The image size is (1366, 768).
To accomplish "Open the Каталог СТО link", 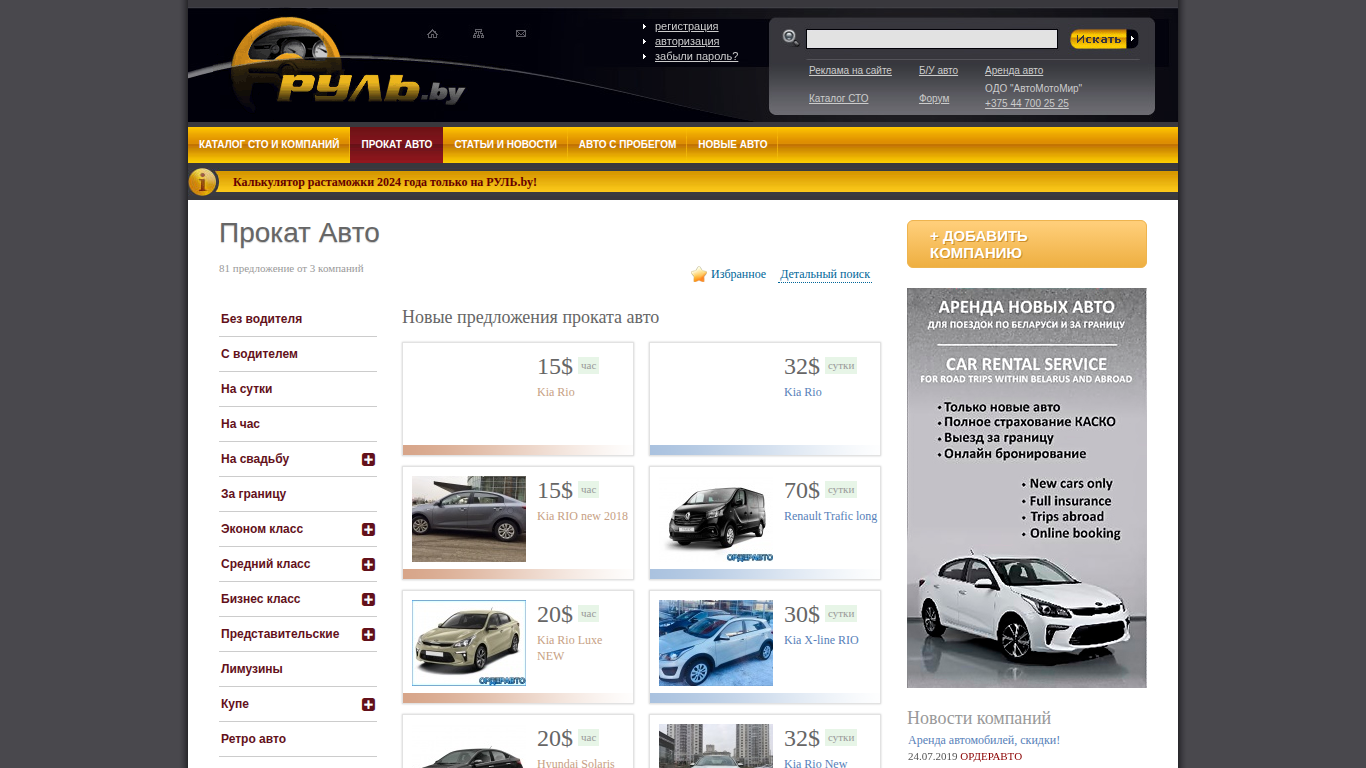I will [839, 99].
